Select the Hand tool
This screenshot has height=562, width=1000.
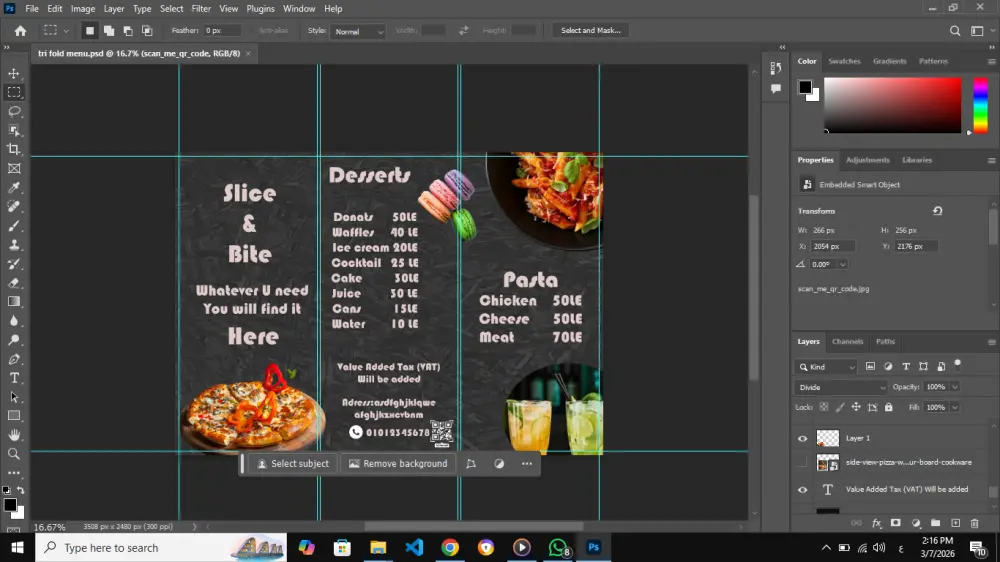(14, 435)
